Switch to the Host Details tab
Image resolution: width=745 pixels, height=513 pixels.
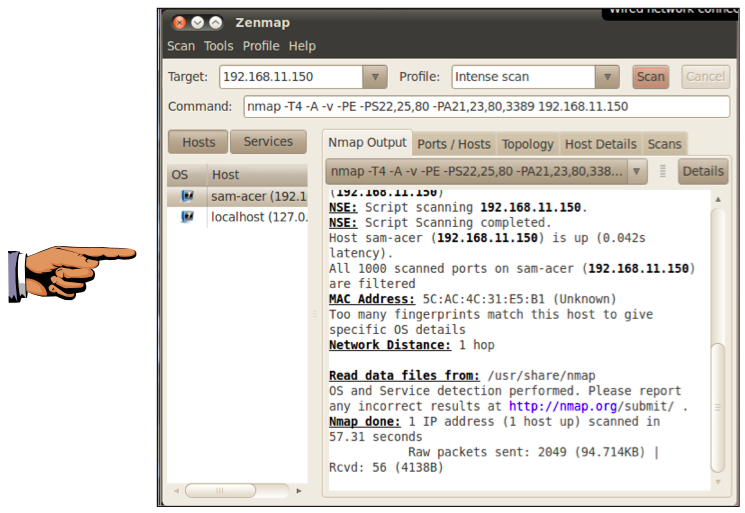click(x=601, y=144)
